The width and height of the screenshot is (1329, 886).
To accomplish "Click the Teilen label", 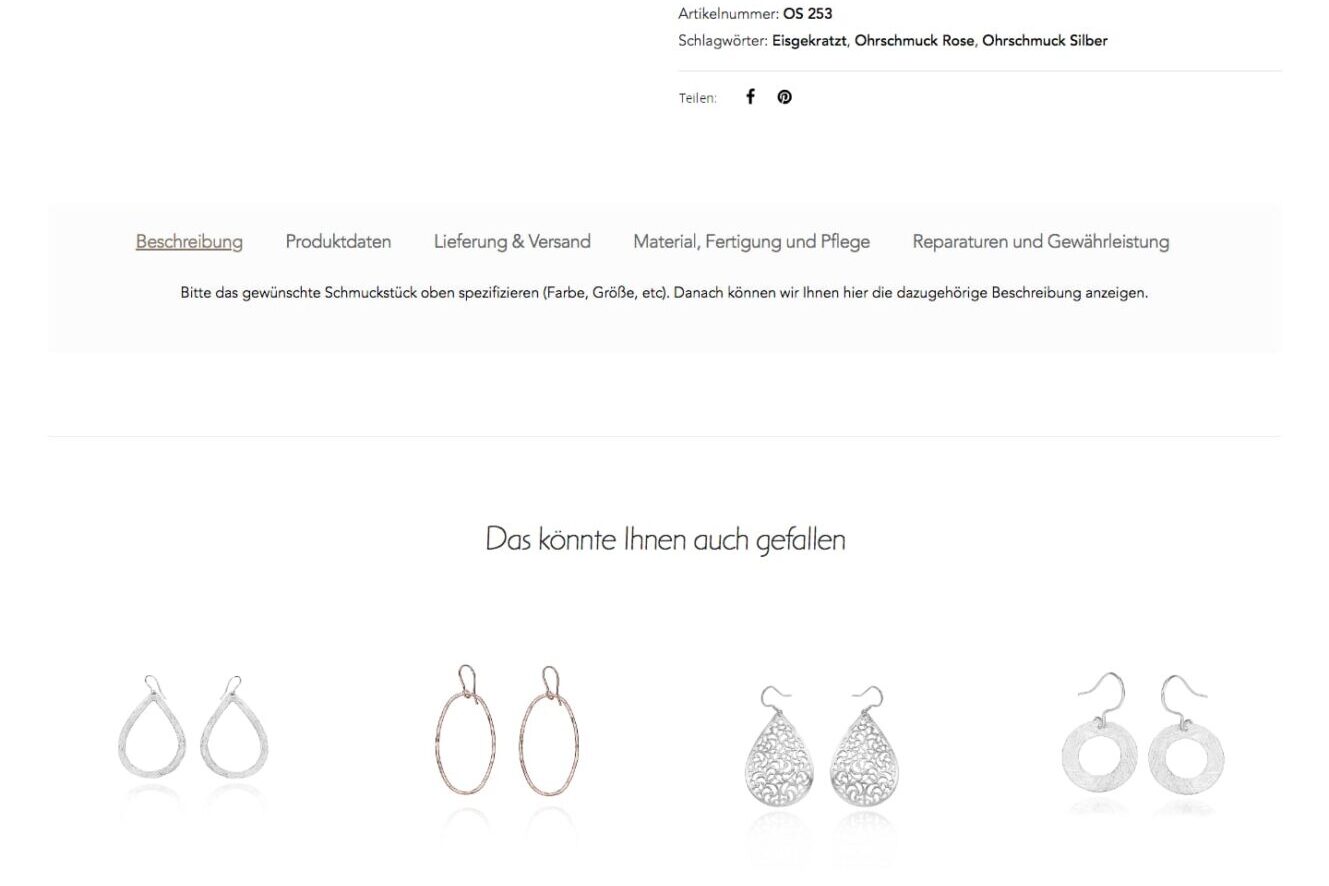I will click(x=697, y=98).
